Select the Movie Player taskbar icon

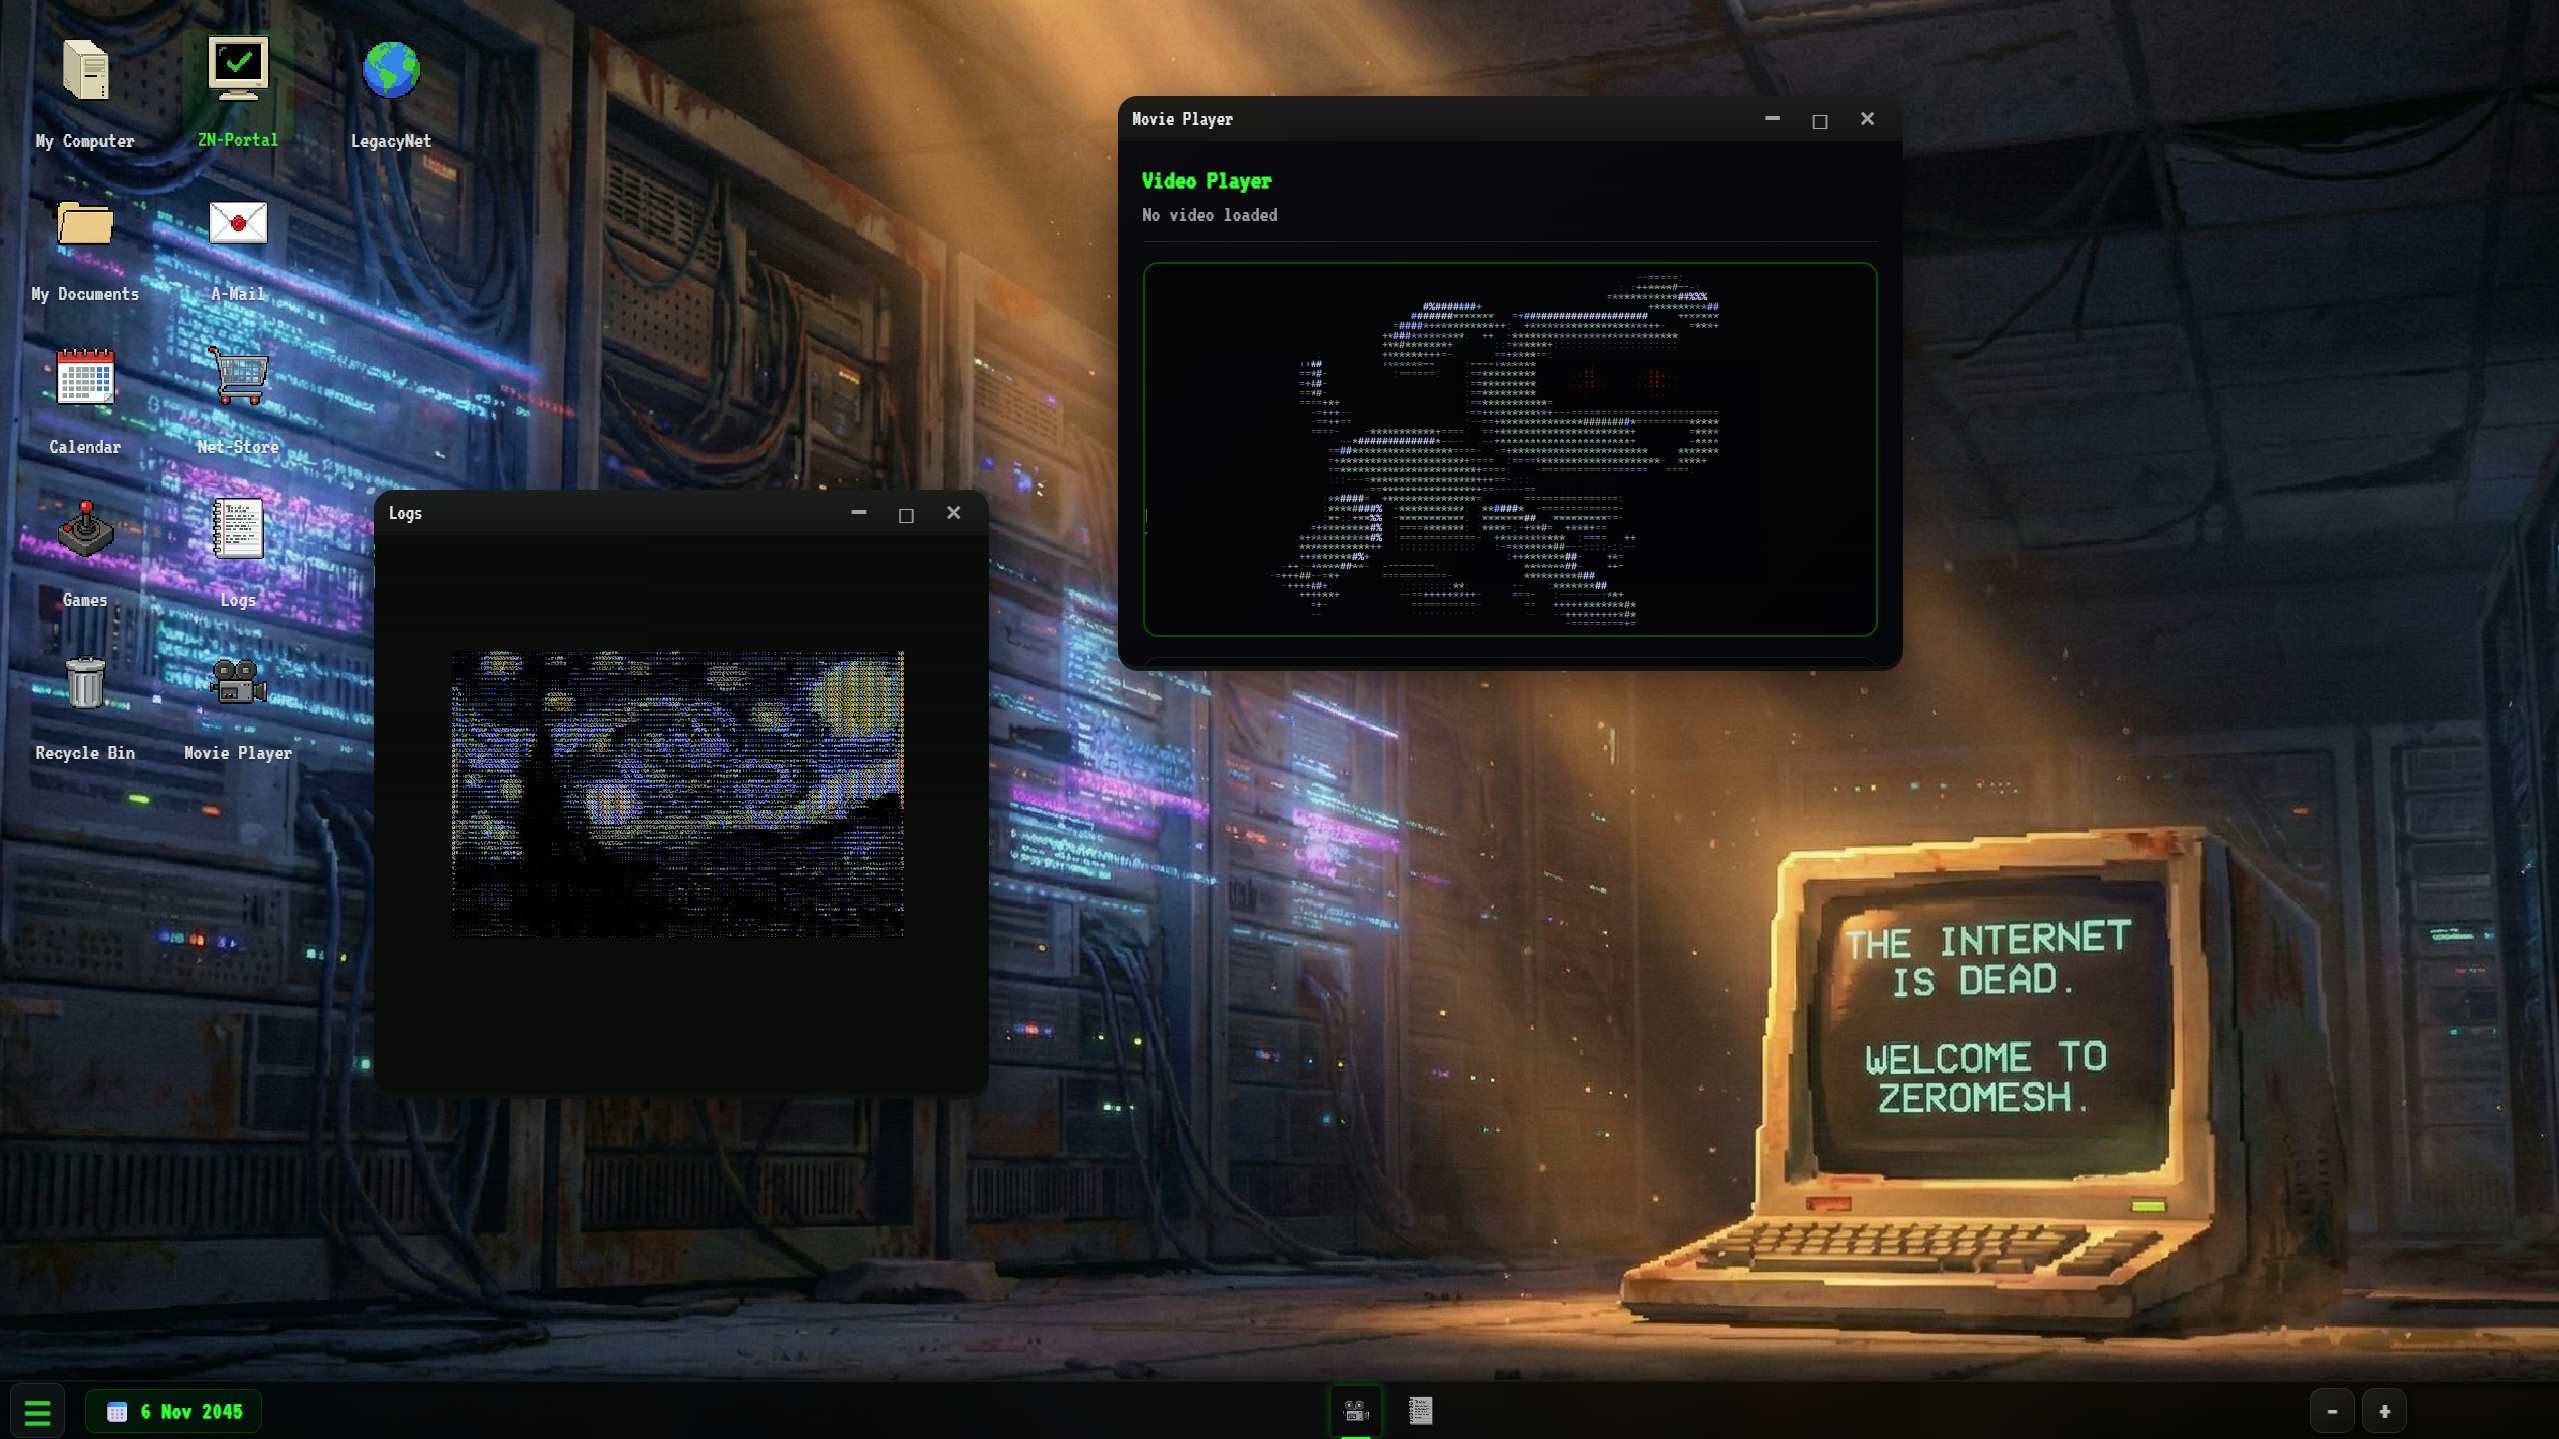tap(1355, 1410)
